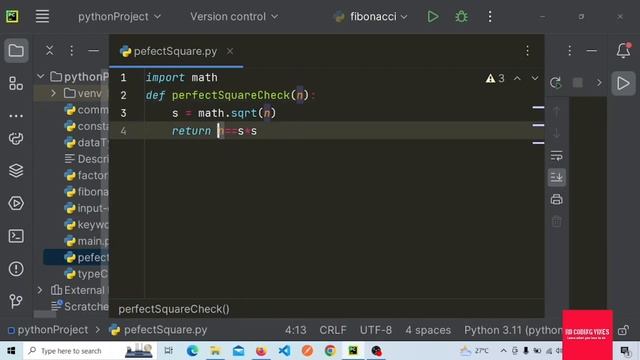The height and width of the screenshot is (360, 640).
Task: Open the Python 3.11 interpreter selector
Action: (513, 330)
